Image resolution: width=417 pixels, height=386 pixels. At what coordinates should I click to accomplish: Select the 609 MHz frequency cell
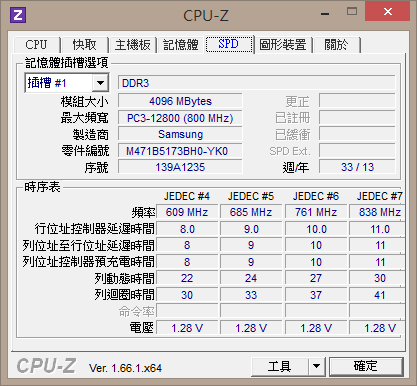(187, 212)
